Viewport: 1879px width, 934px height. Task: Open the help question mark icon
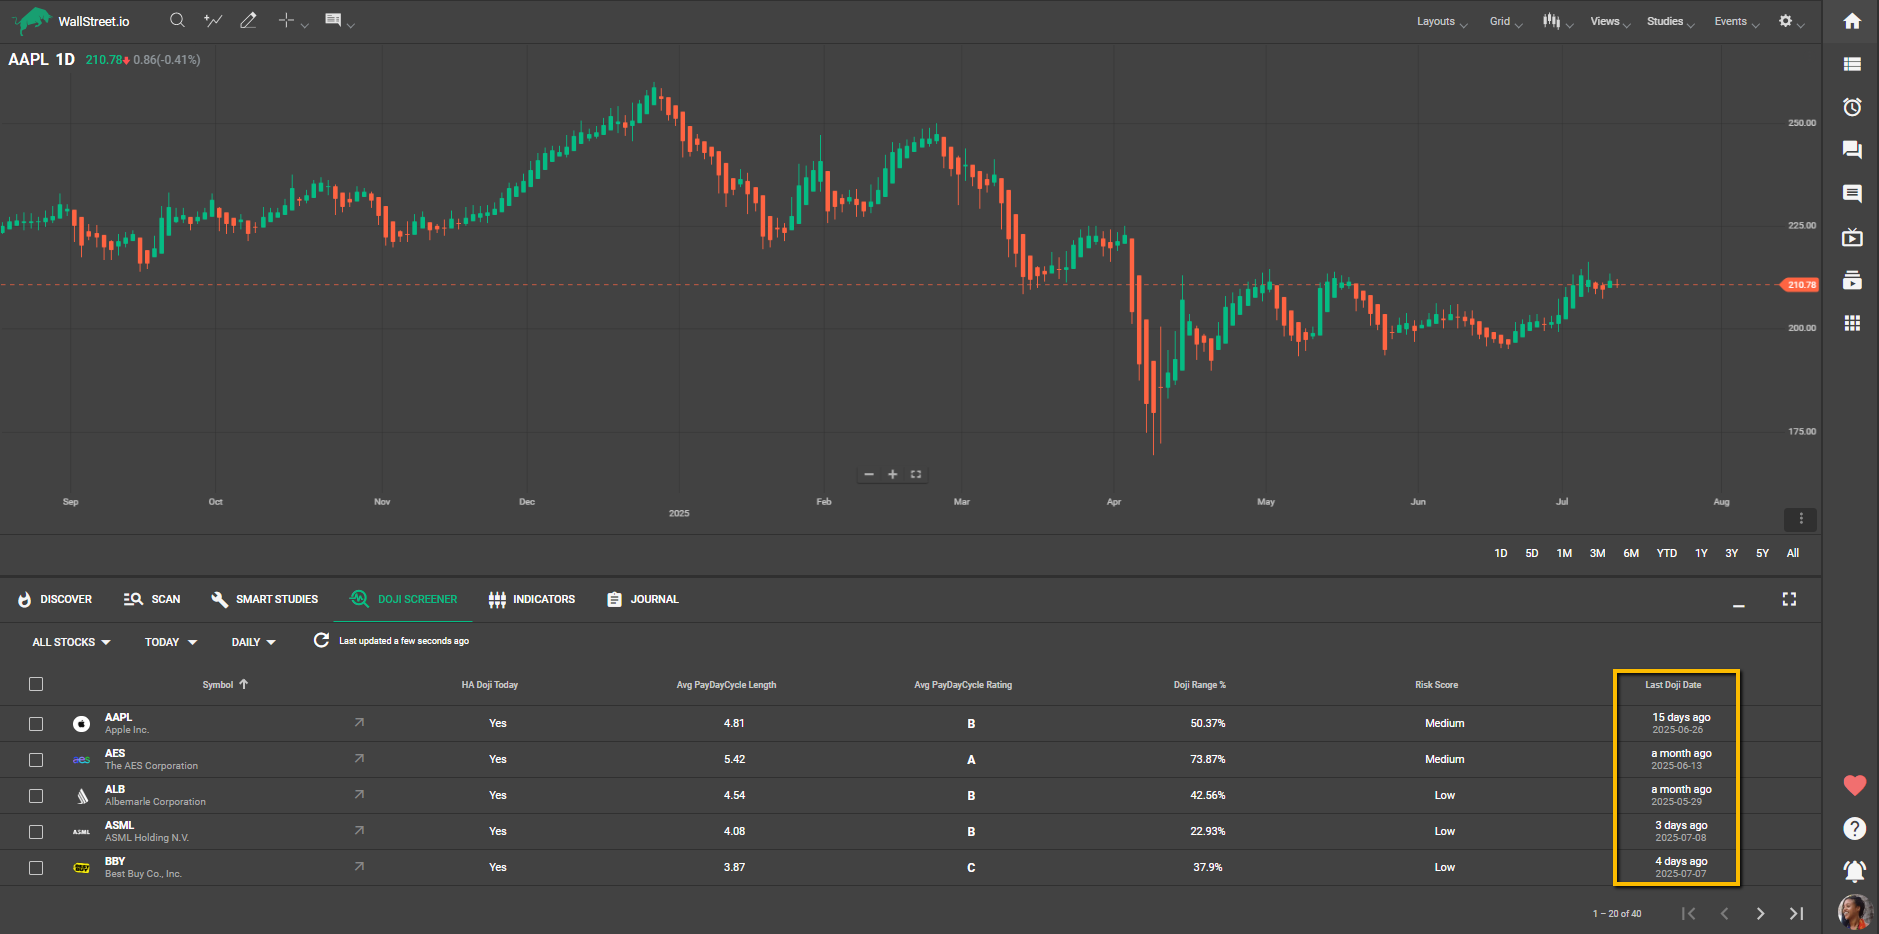1854,828
